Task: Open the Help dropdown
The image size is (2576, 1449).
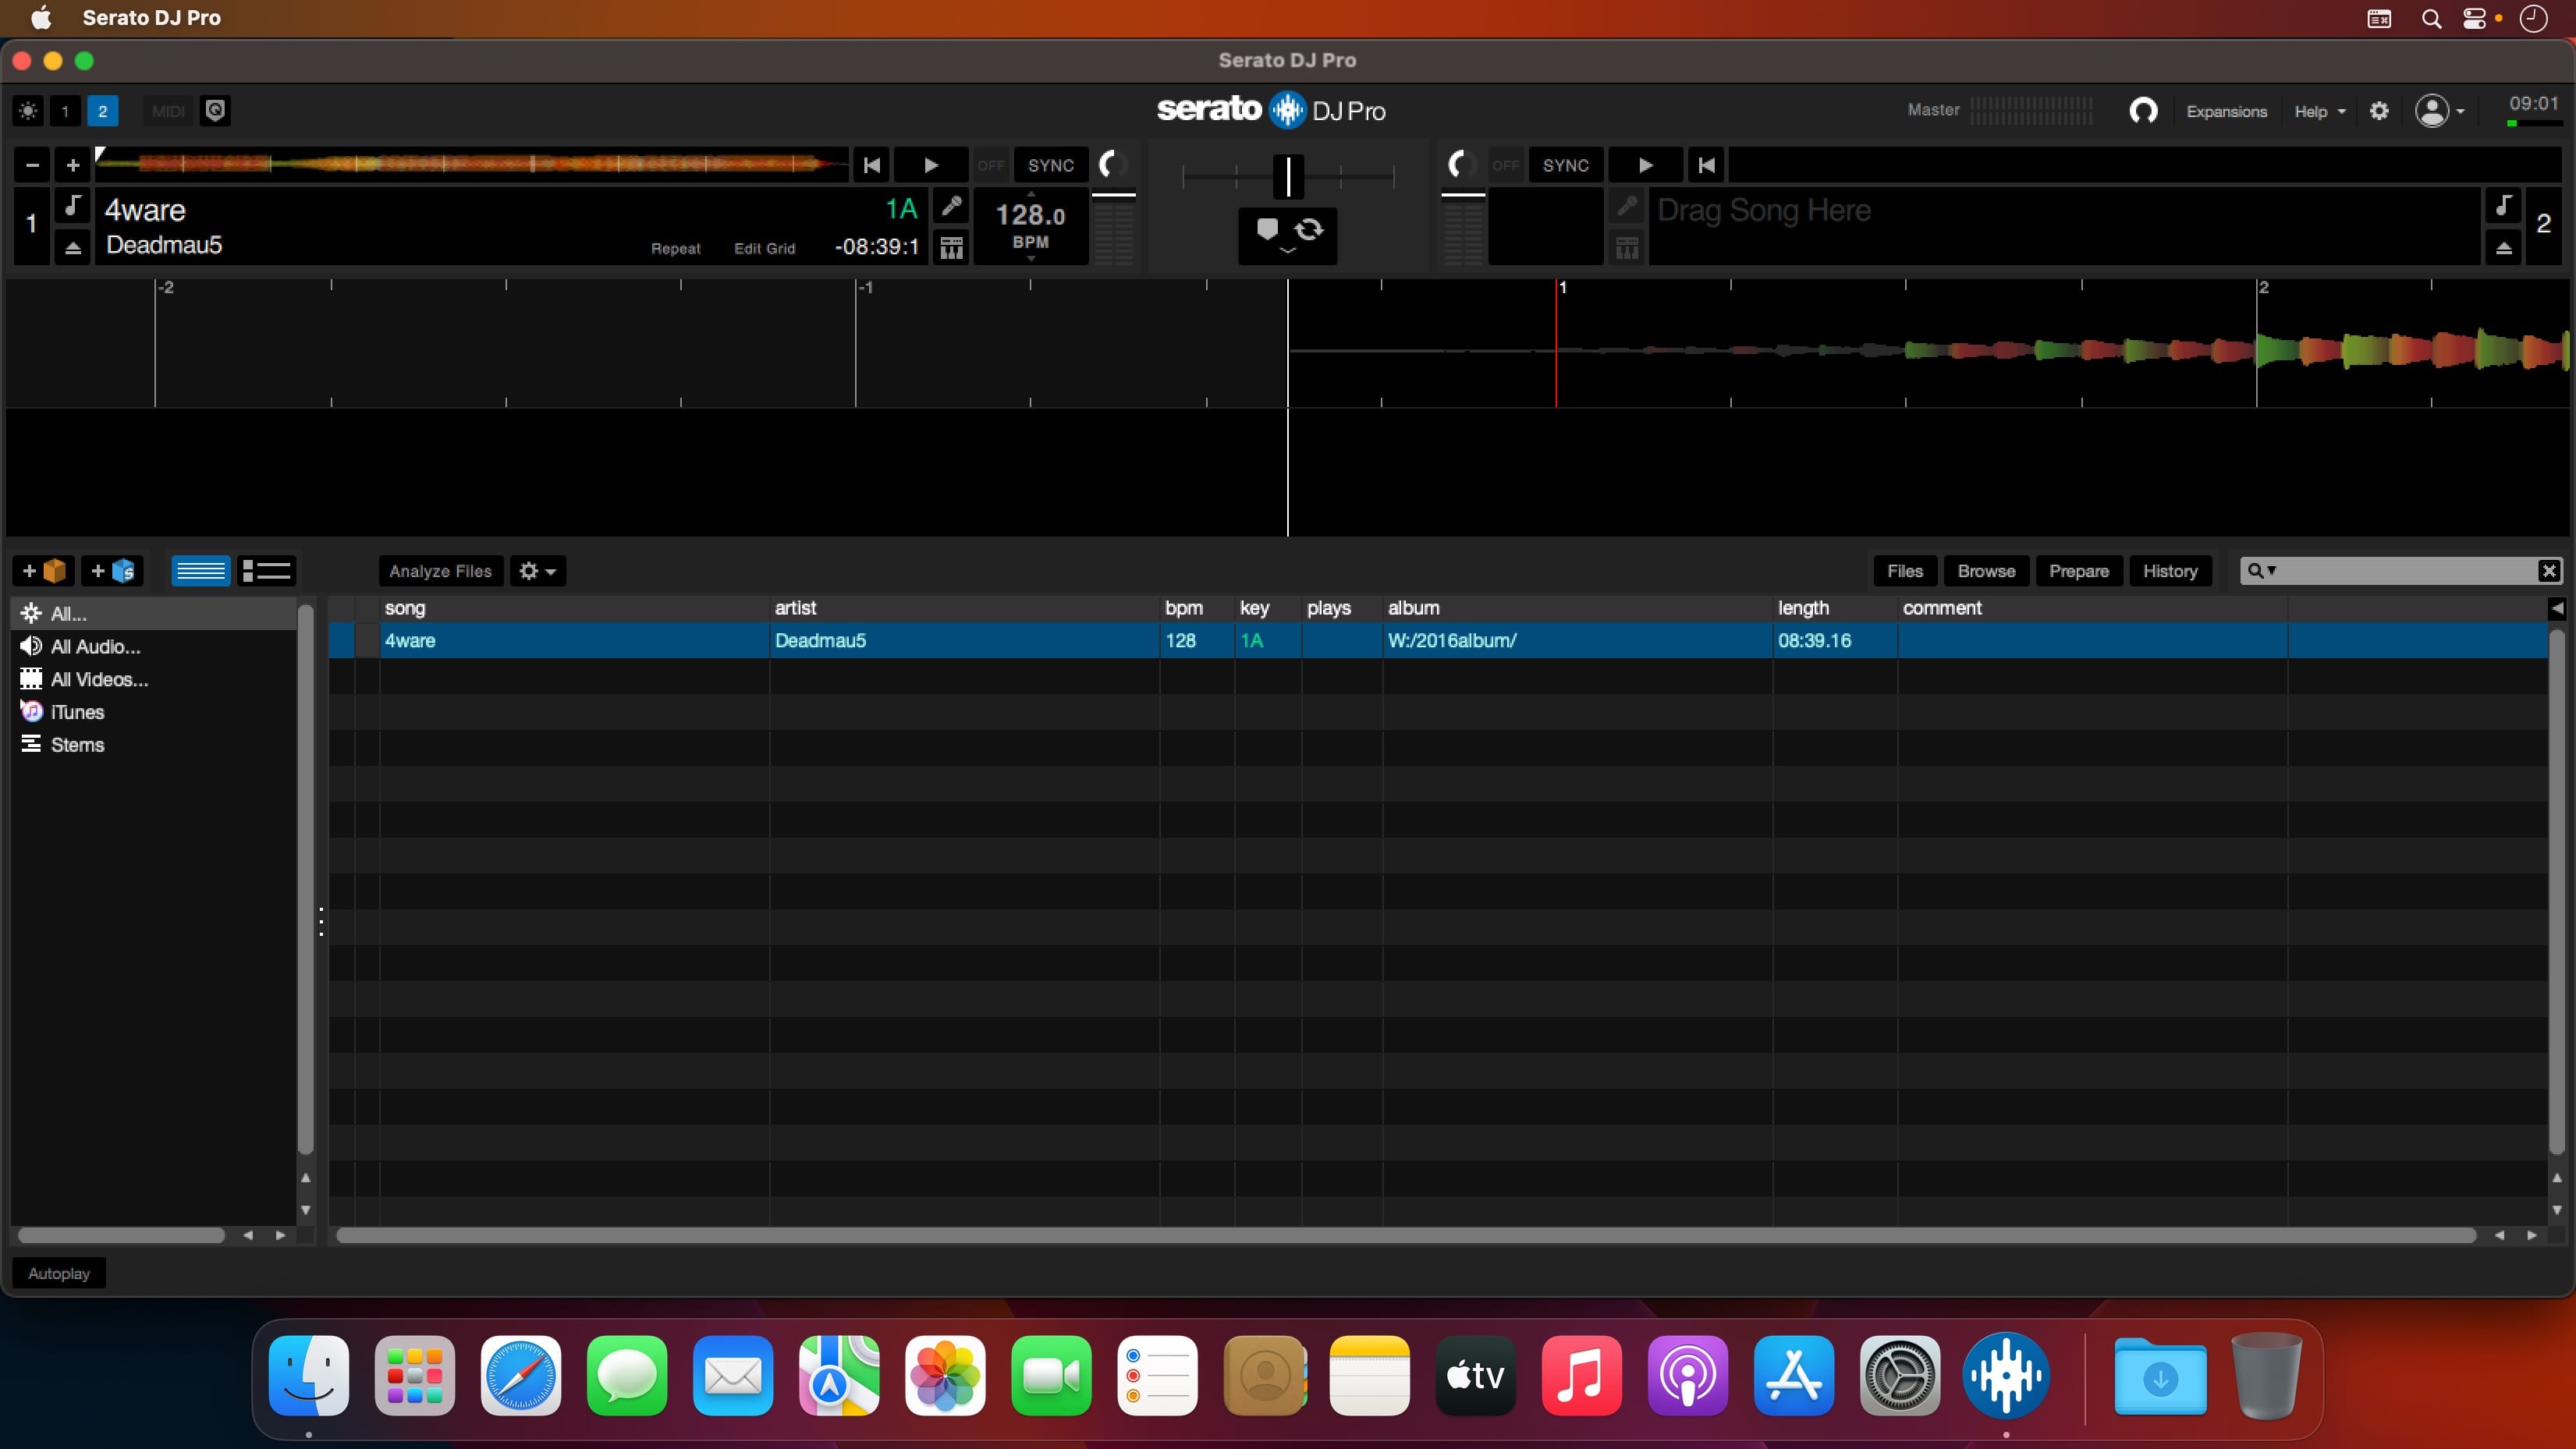Action: click(x=2319, y=111)
